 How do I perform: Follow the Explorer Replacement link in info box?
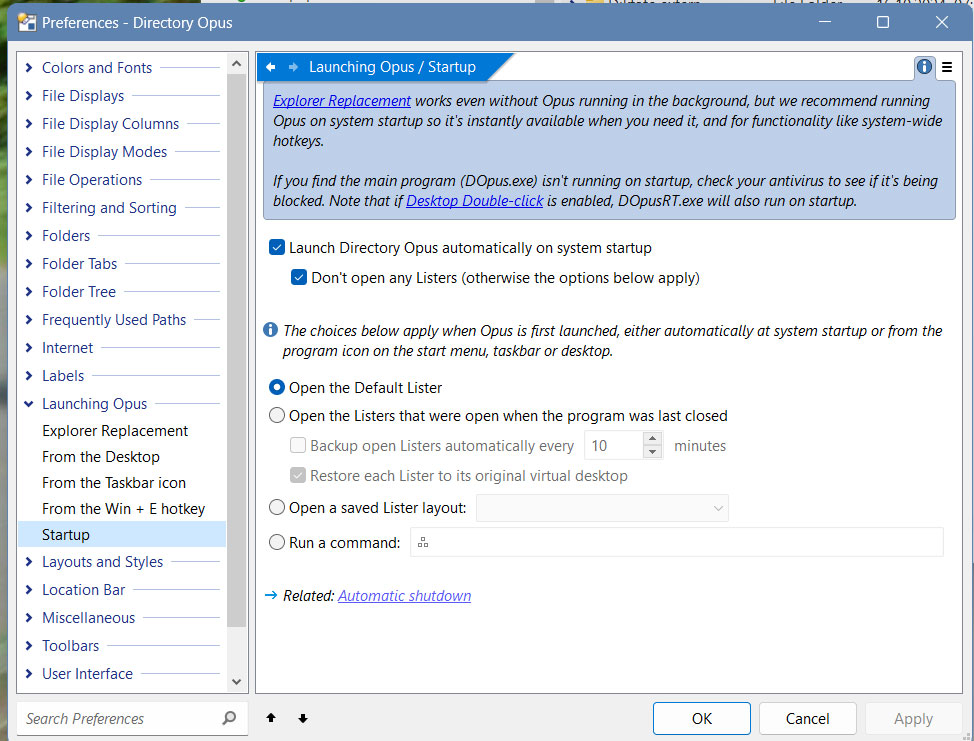(342, 101)
